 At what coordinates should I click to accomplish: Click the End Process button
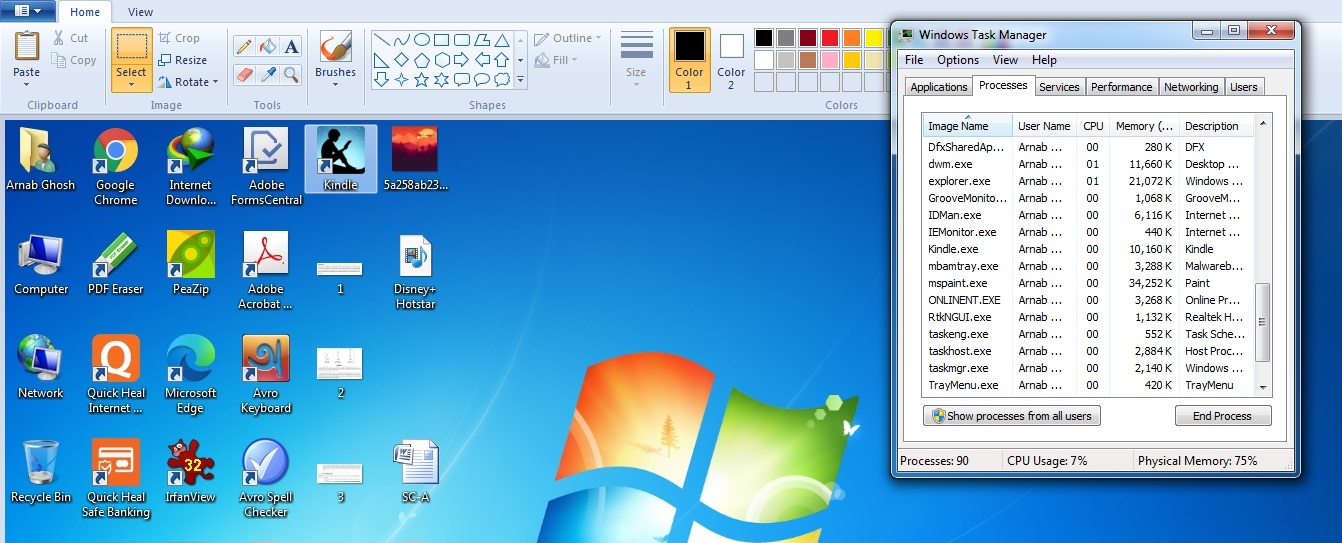click(x=1222, y=416)
